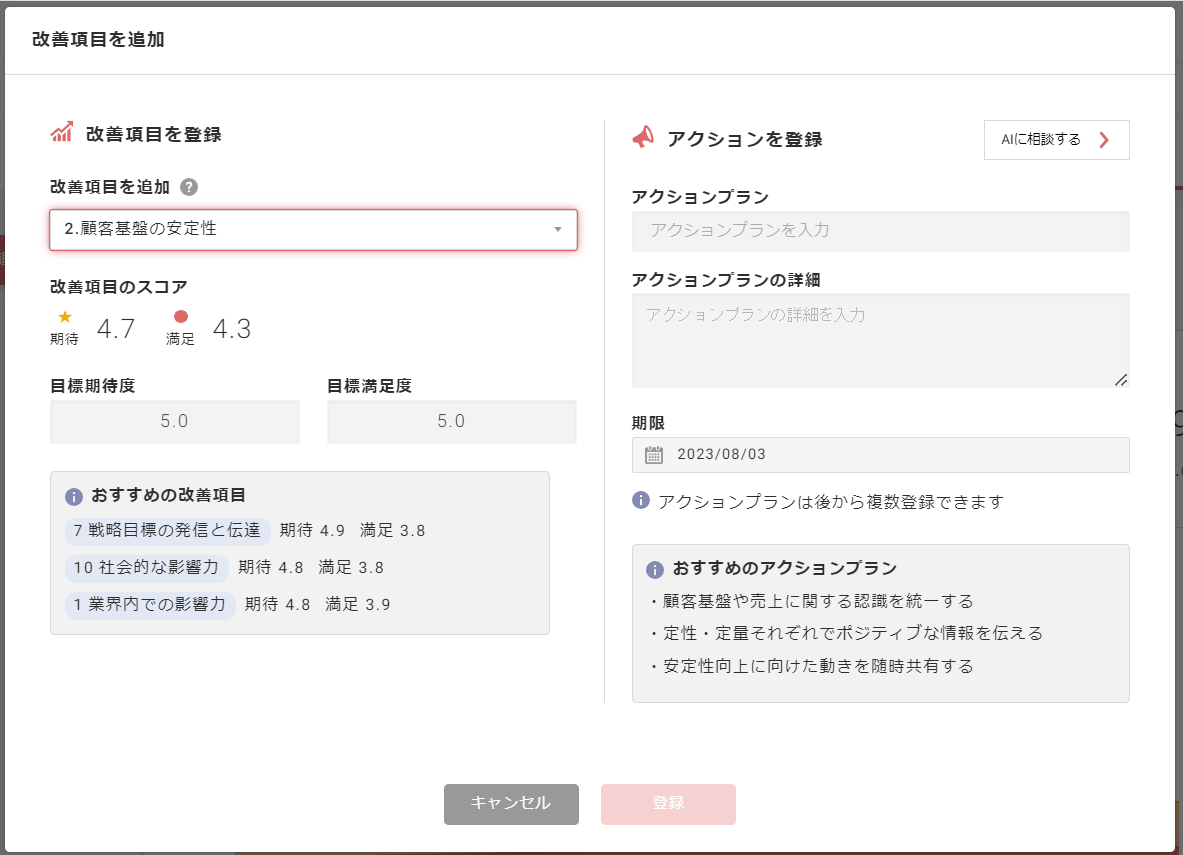Click the info icon beside アクションプランは後から複数登録できます

(x=641, y=500)
